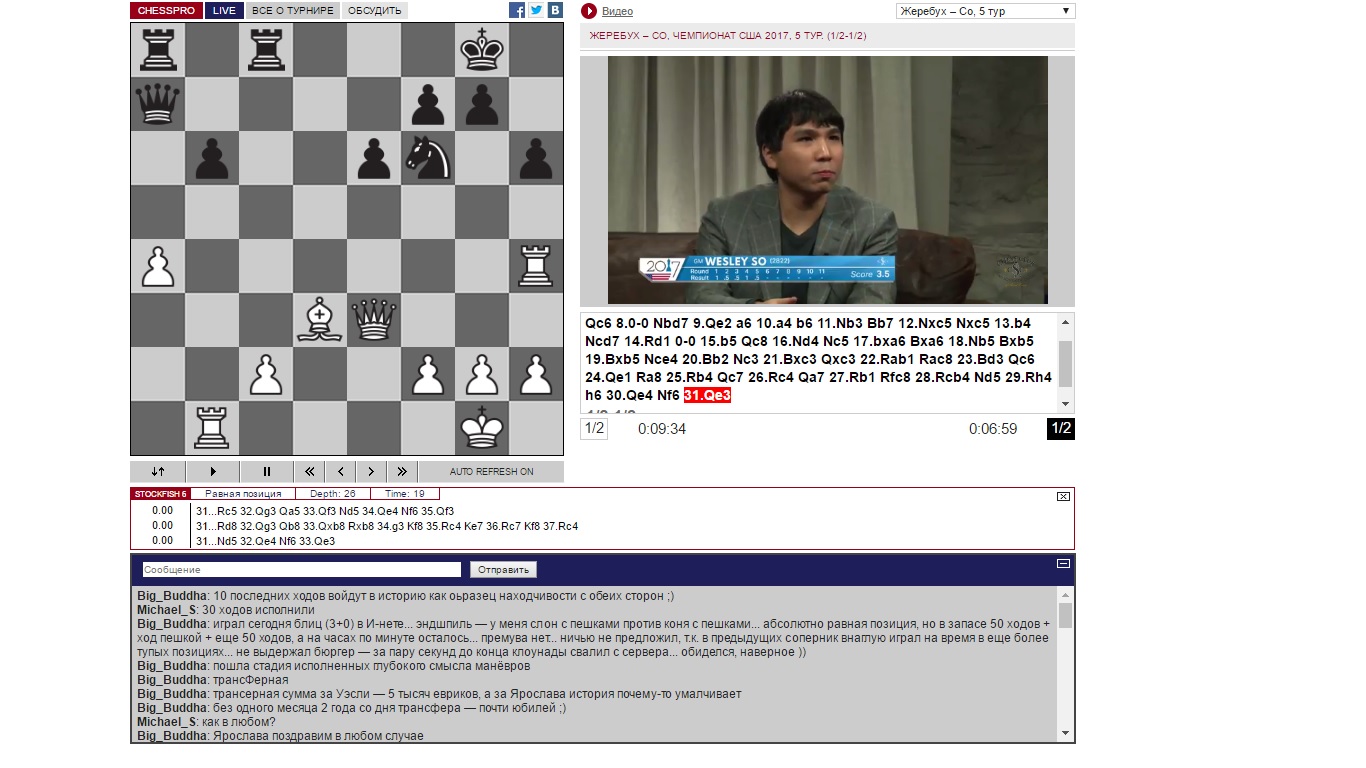
Task: Collapse the chat panel
Action: [1064, 564]
